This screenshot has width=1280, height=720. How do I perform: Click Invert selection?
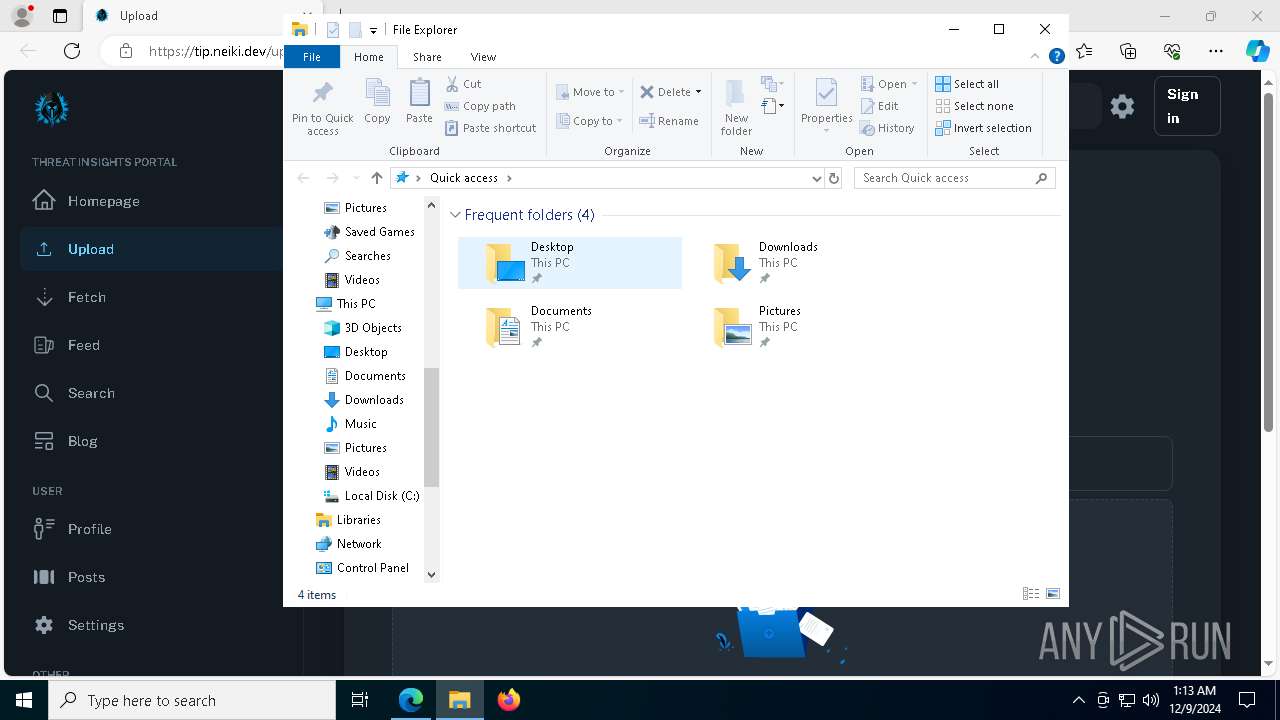[983, 128]
